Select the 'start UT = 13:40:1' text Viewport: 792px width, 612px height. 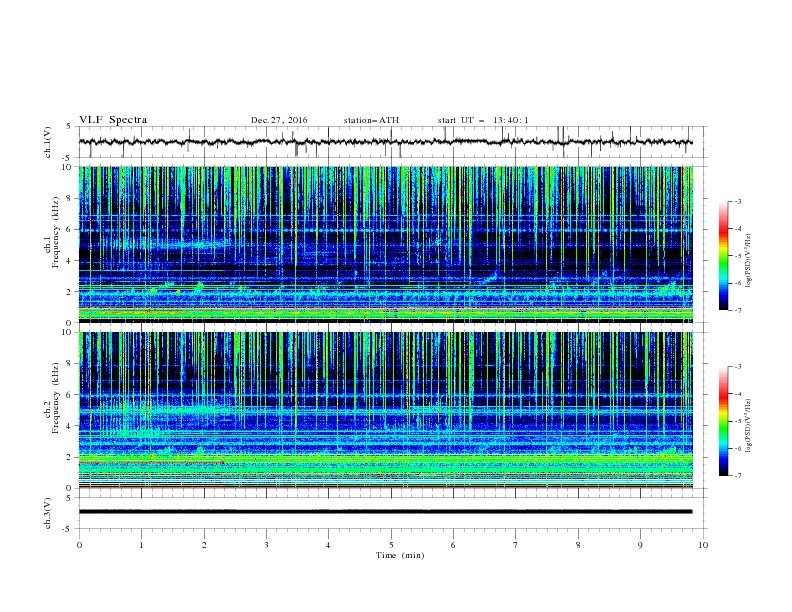(483, 120)
